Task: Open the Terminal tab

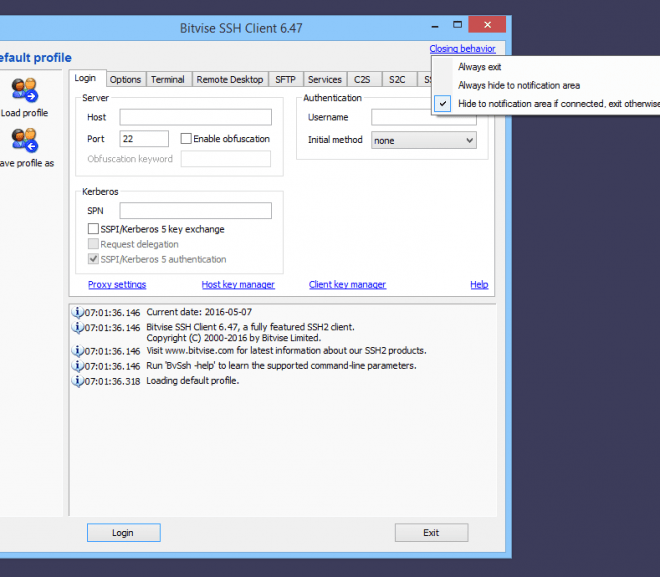Action: [168, 80]
